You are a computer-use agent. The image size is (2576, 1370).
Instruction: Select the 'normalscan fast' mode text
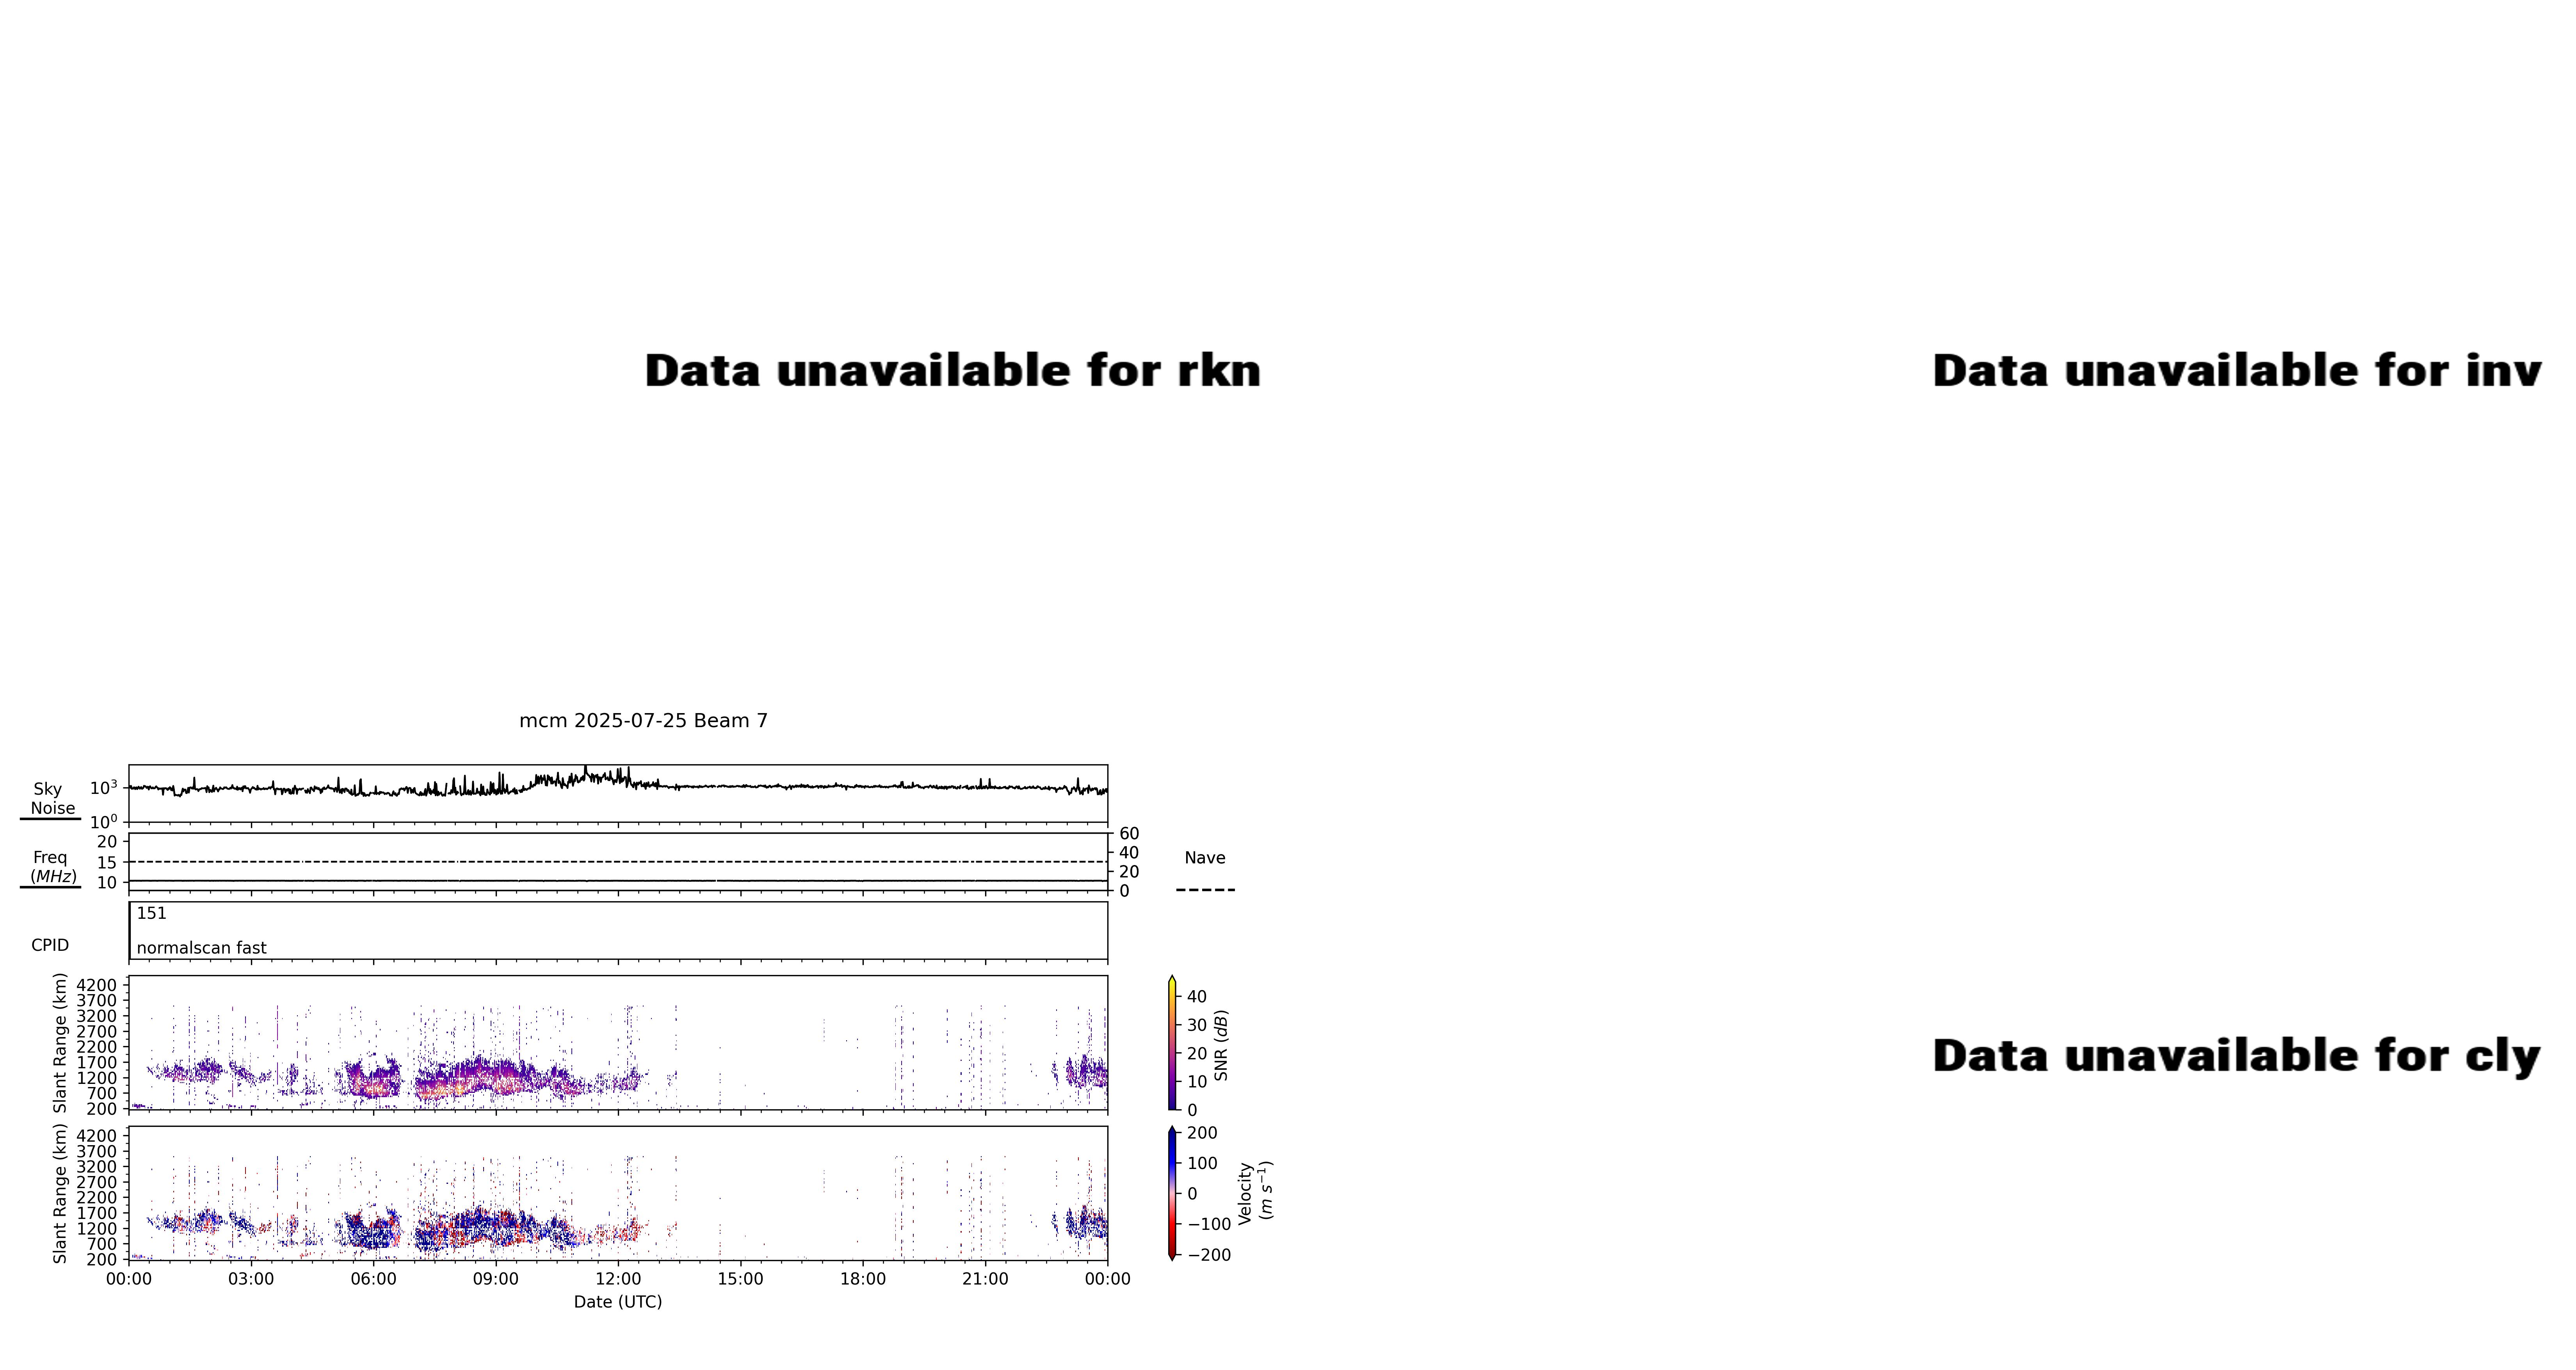point(202,948)
